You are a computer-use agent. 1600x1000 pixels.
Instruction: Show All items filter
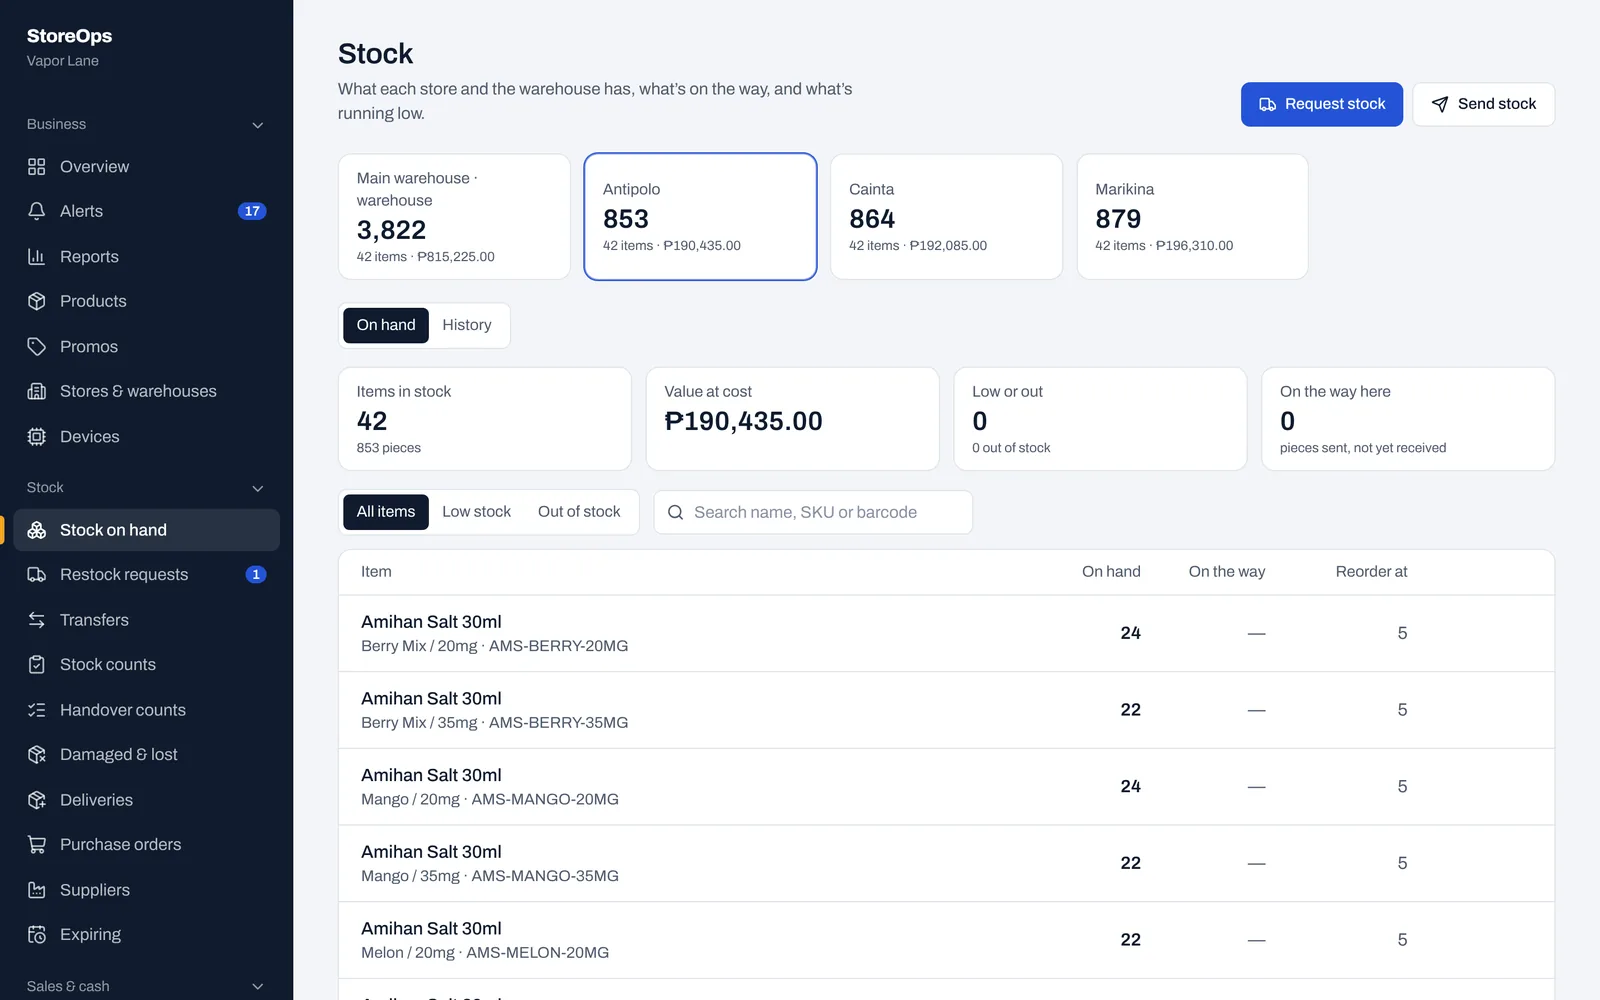[386, 512]
